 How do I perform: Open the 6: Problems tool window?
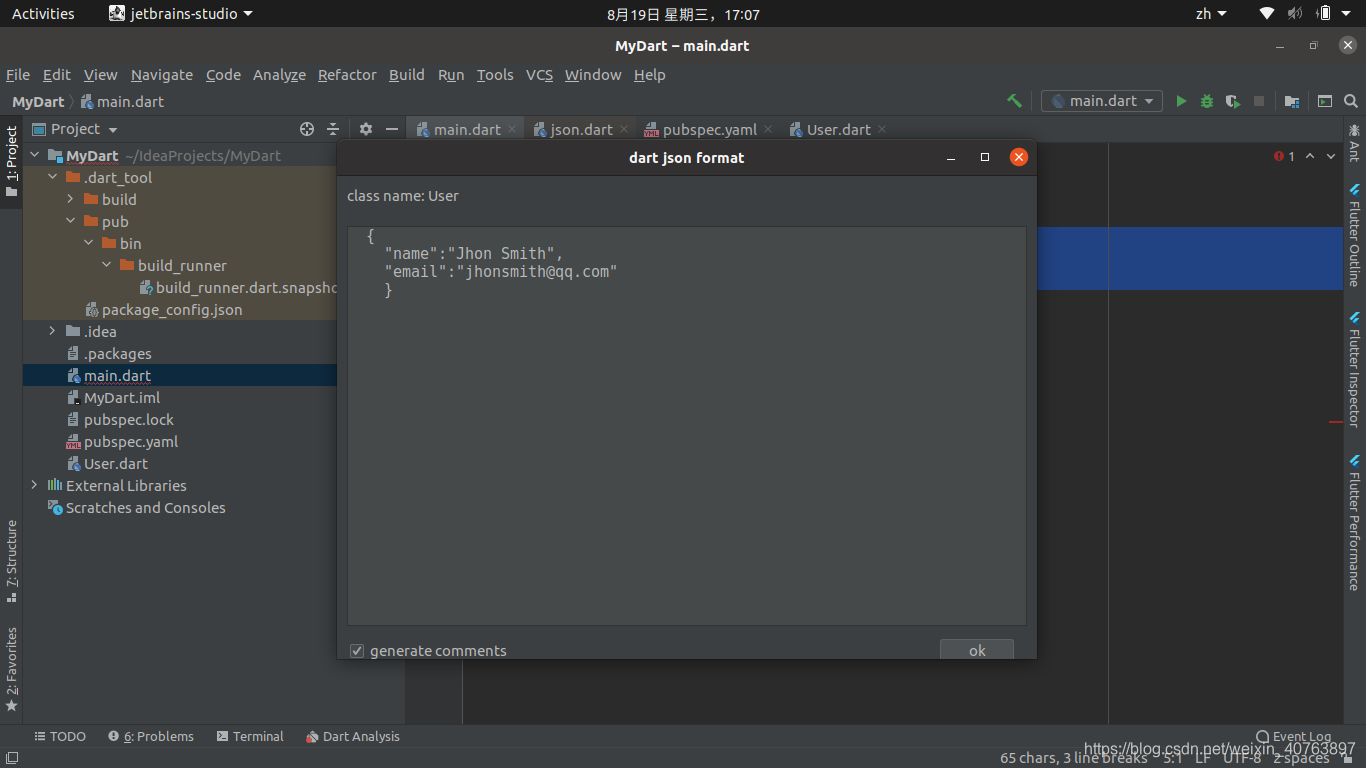point(151,736)
